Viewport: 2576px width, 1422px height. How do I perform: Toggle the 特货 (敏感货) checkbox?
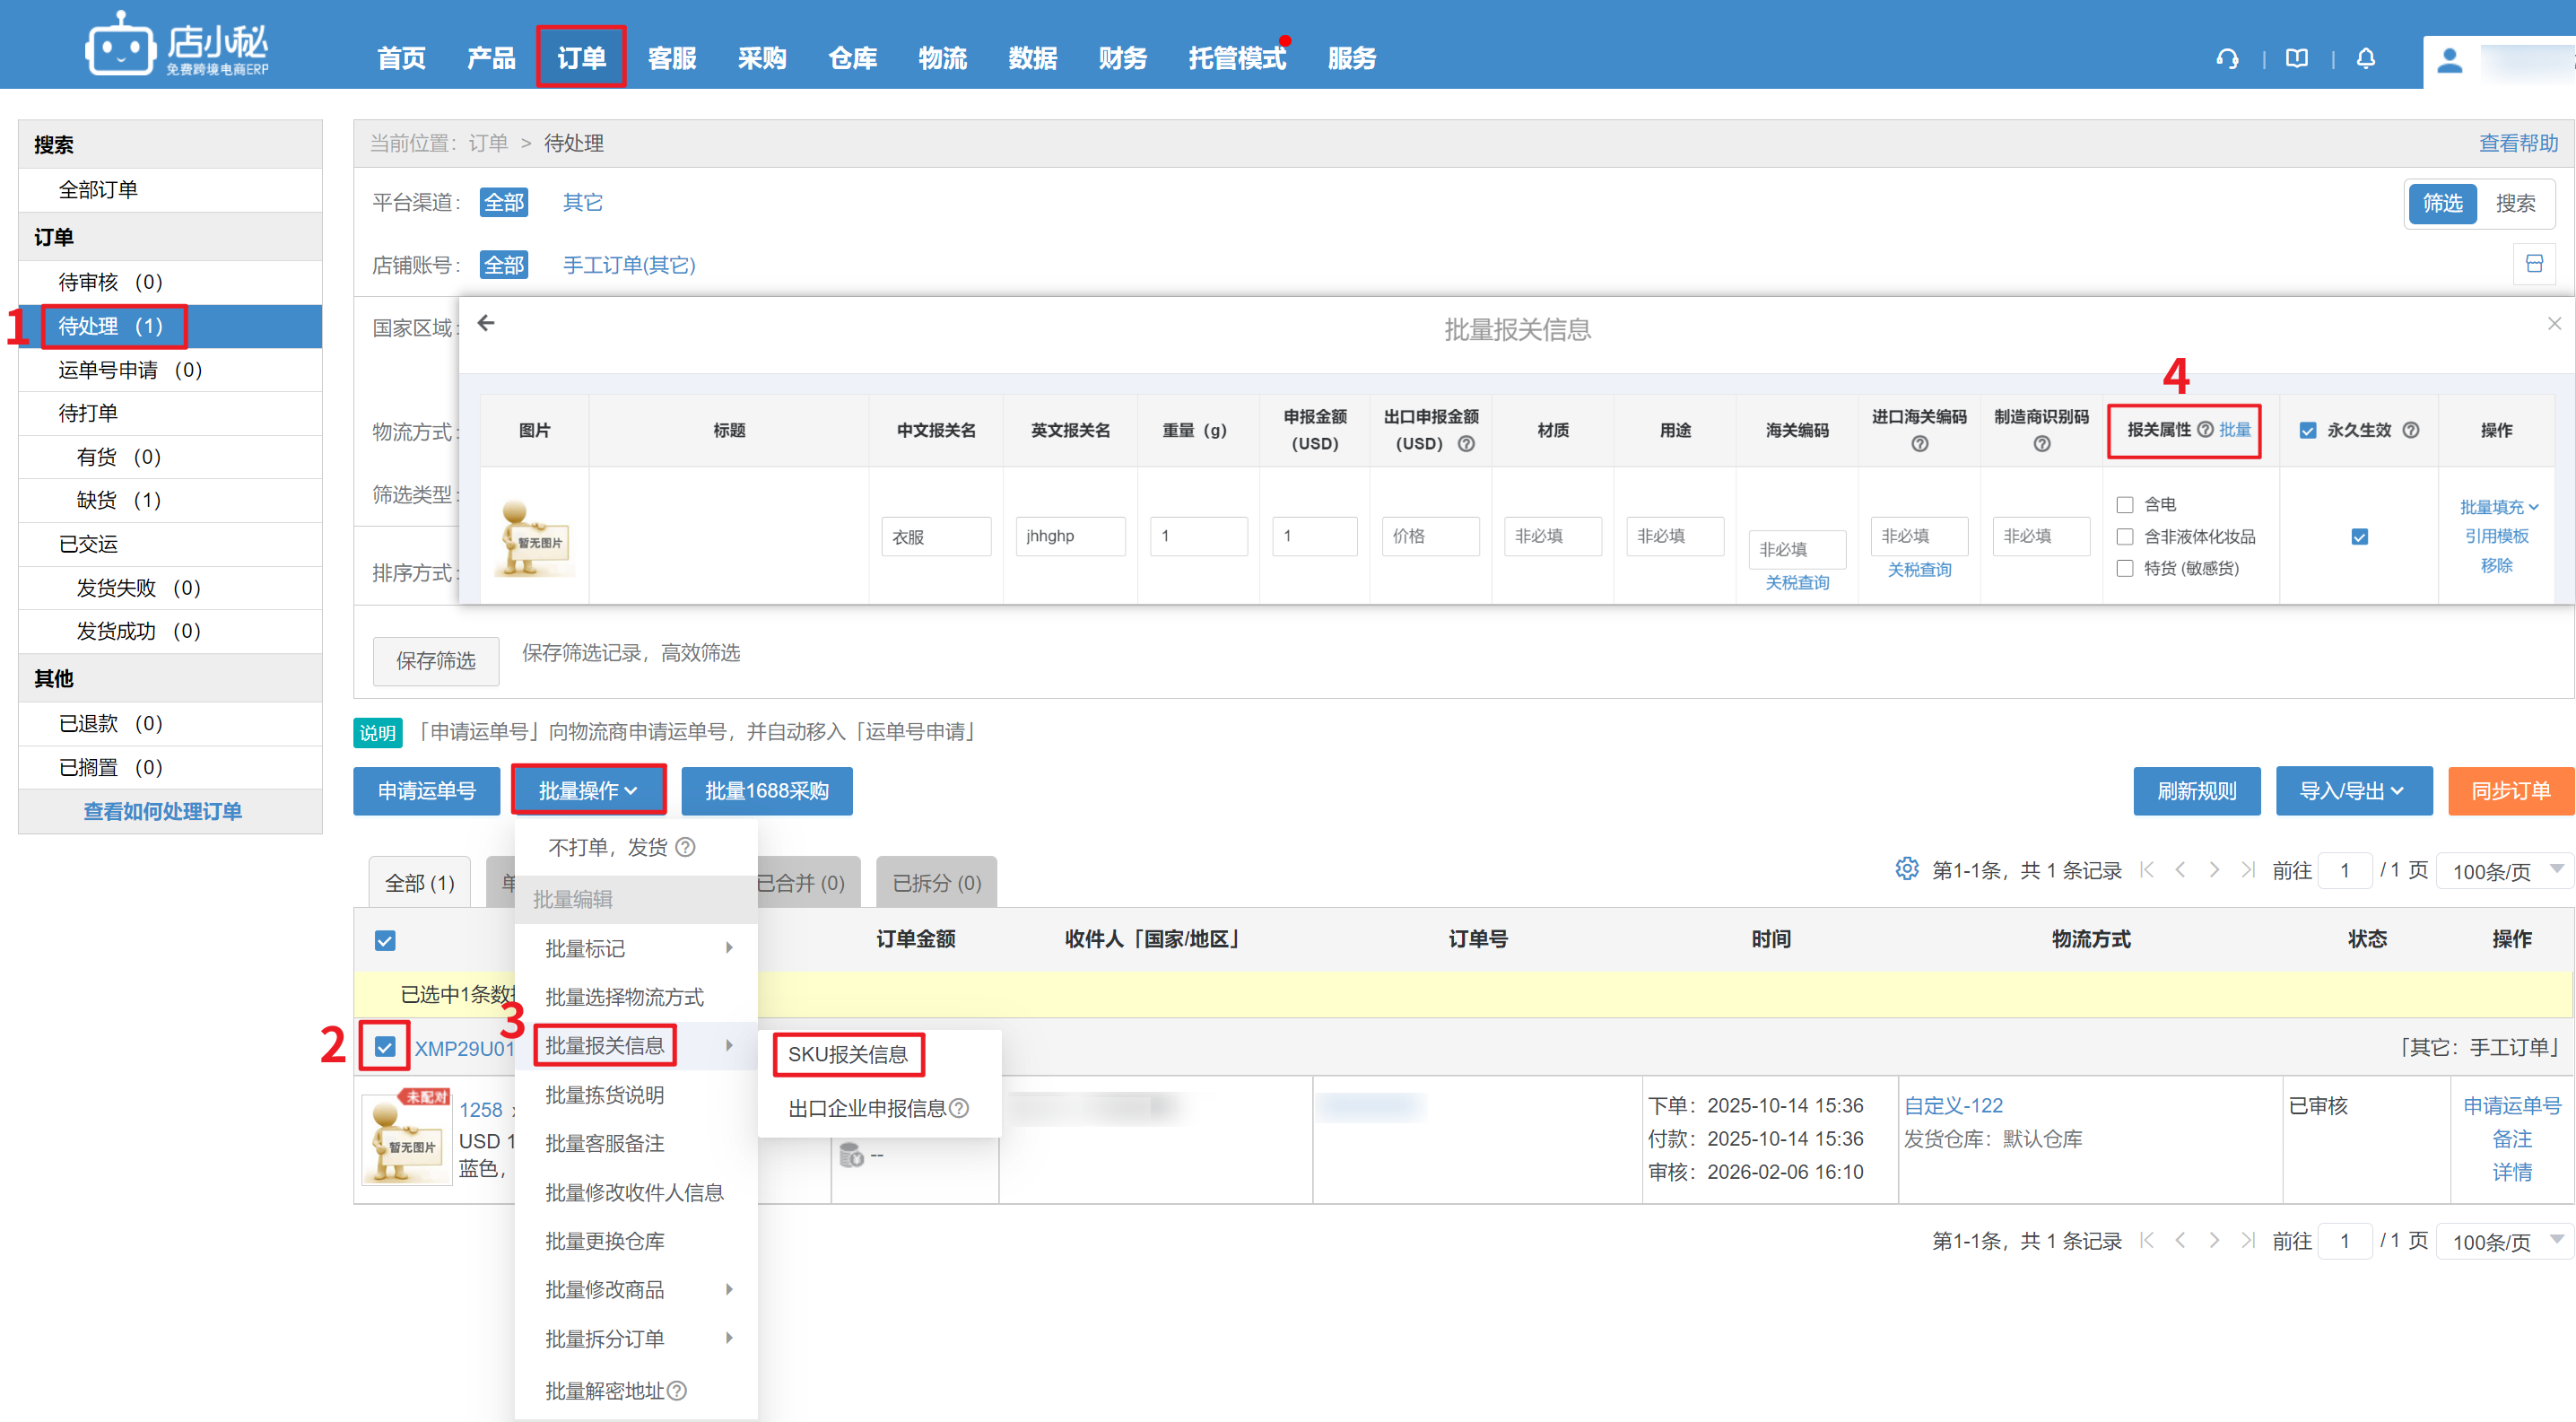[x=2125, y=568]
